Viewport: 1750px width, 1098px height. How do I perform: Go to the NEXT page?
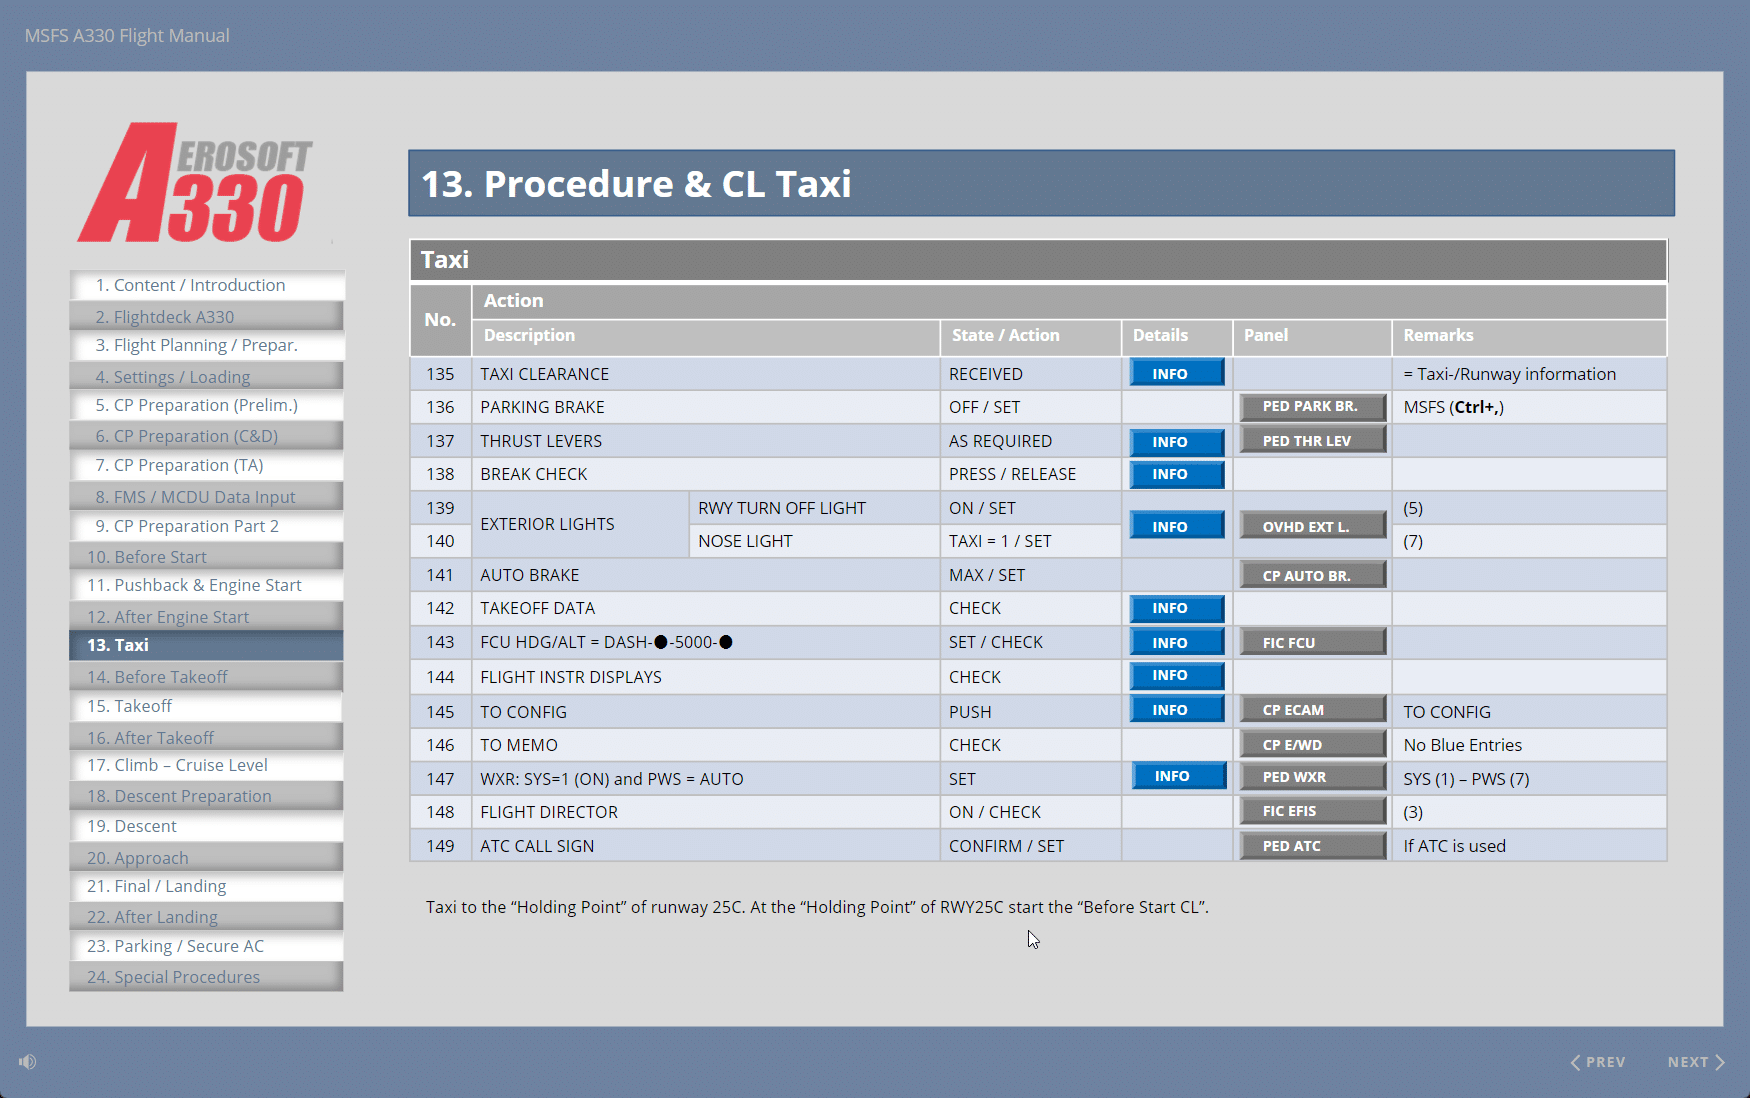tap(1695, 1062)
